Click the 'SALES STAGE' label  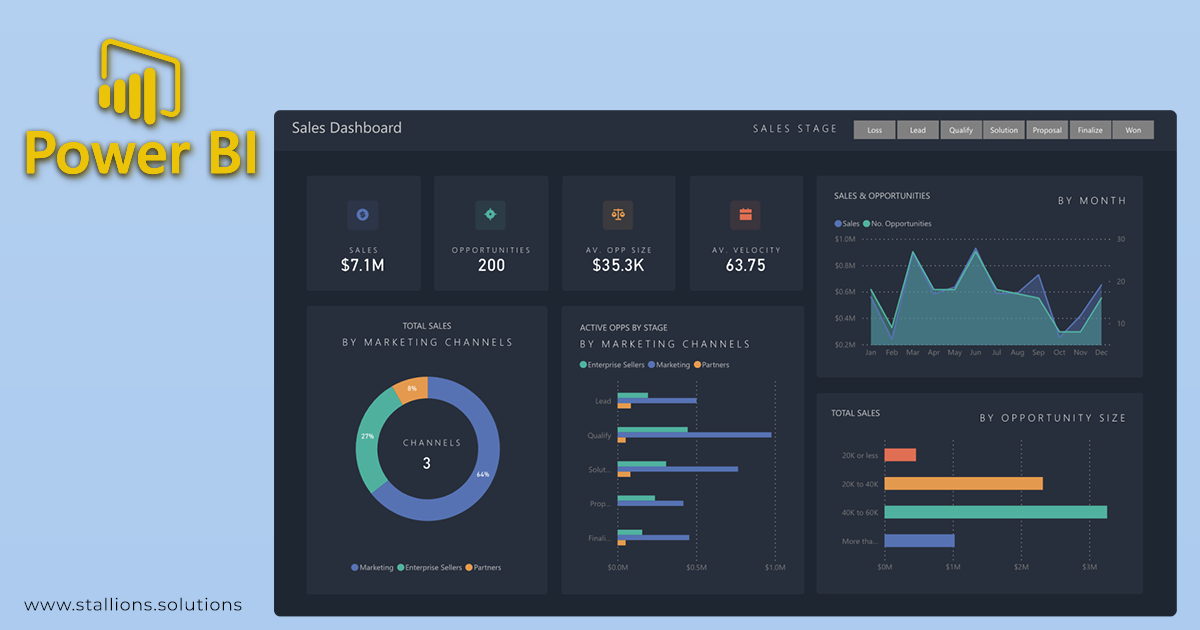point(795,129)
